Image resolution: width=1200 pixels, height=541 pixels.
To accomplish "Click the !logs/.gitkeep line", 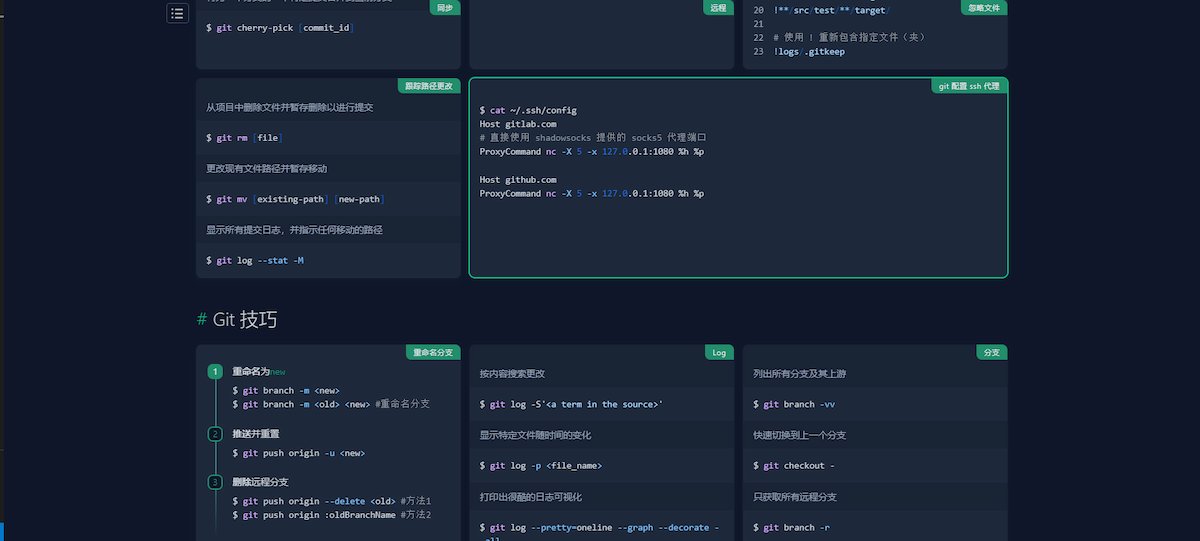I will pos(808,51).
